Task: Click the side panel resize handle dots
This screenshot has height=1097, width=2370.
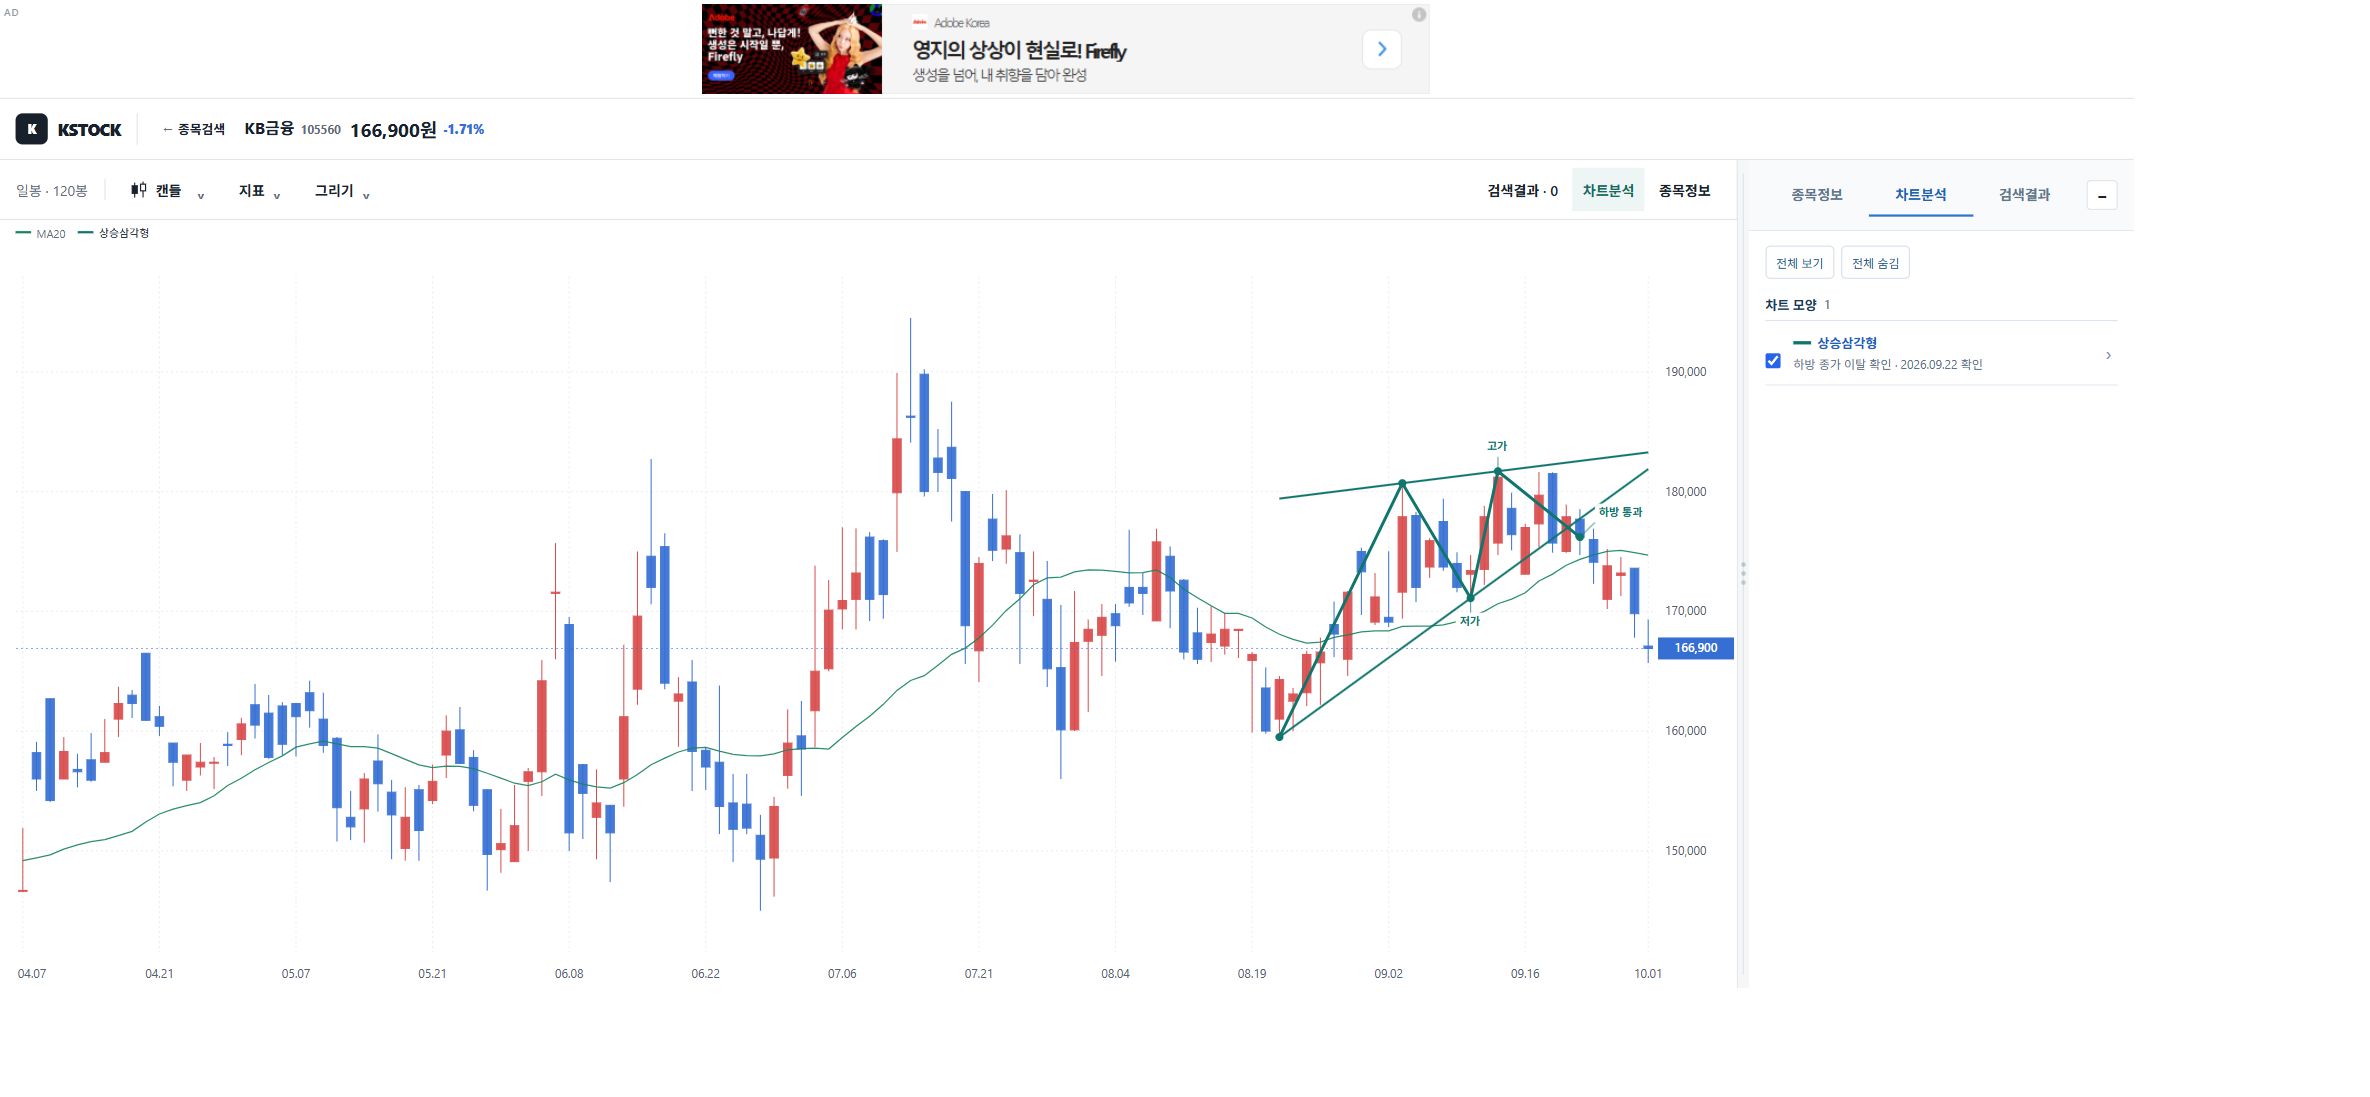Action: click(x=1743, y=574)
